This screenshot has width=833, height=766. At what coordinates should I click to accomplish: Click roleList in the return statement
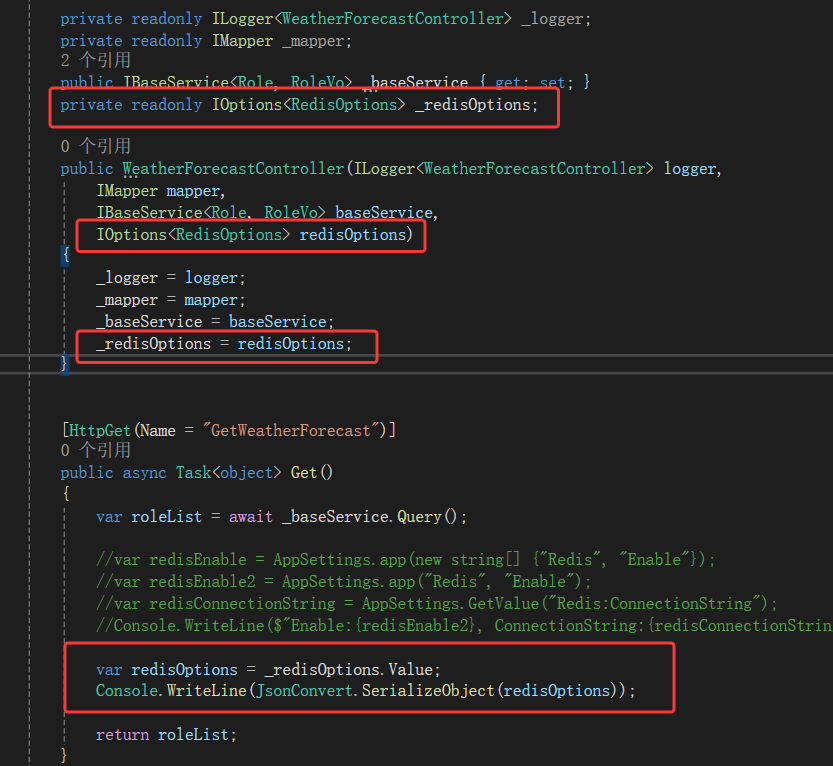click(193, 735)
